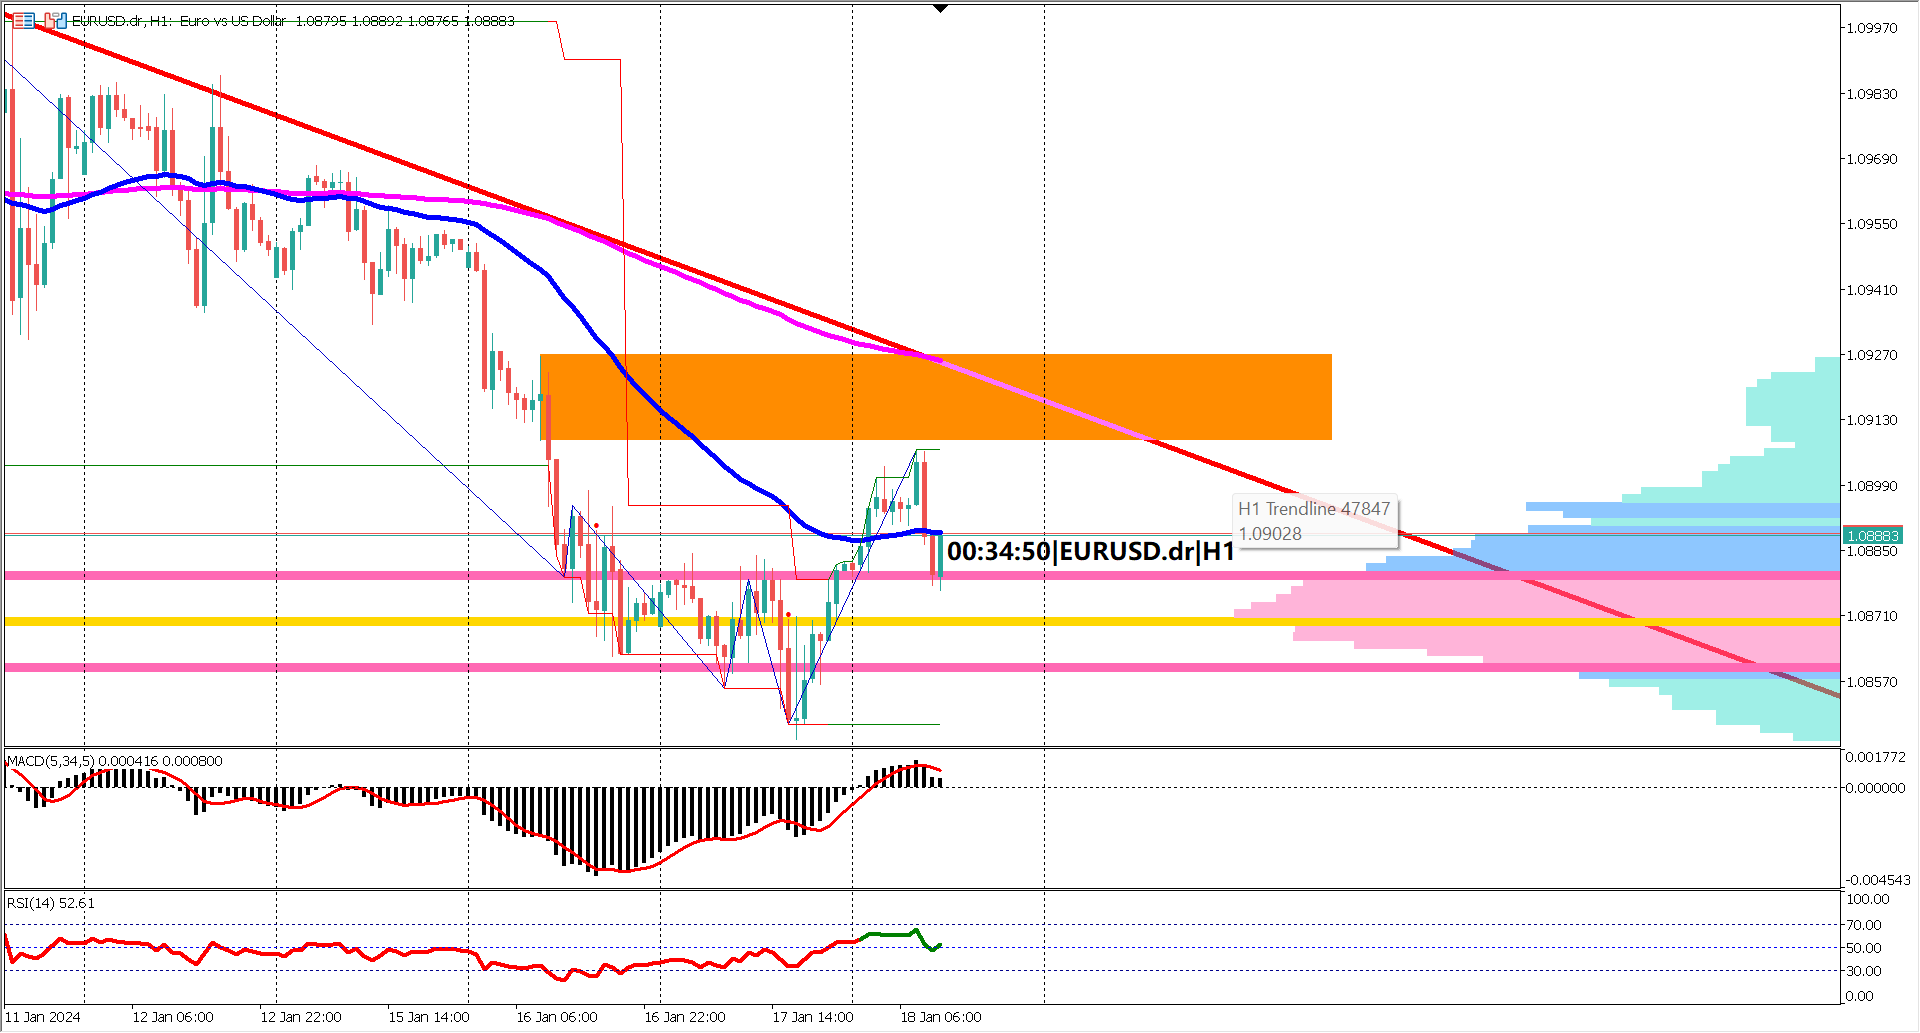Select the RSI(14) indicator label
This screenshot has height=1033, width=1920.
48,902
